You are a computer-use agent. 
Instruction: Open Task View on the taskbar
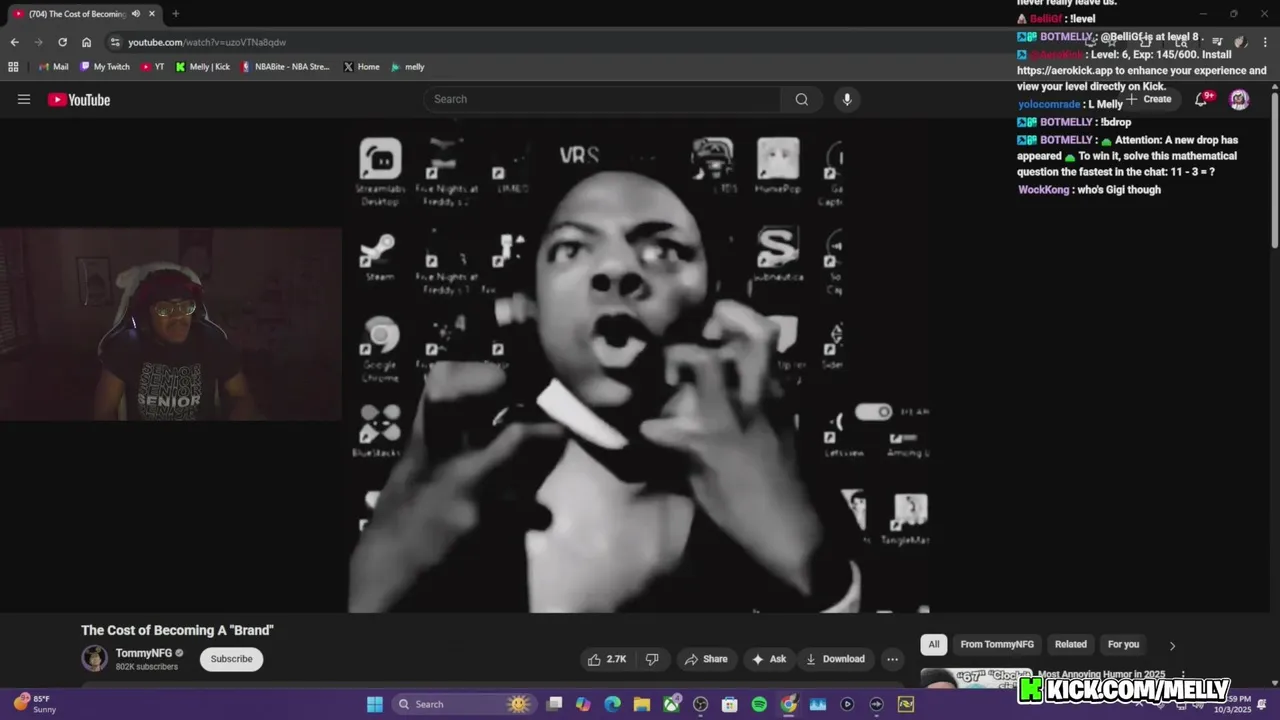pyautogui.click(x=555, y=704)
